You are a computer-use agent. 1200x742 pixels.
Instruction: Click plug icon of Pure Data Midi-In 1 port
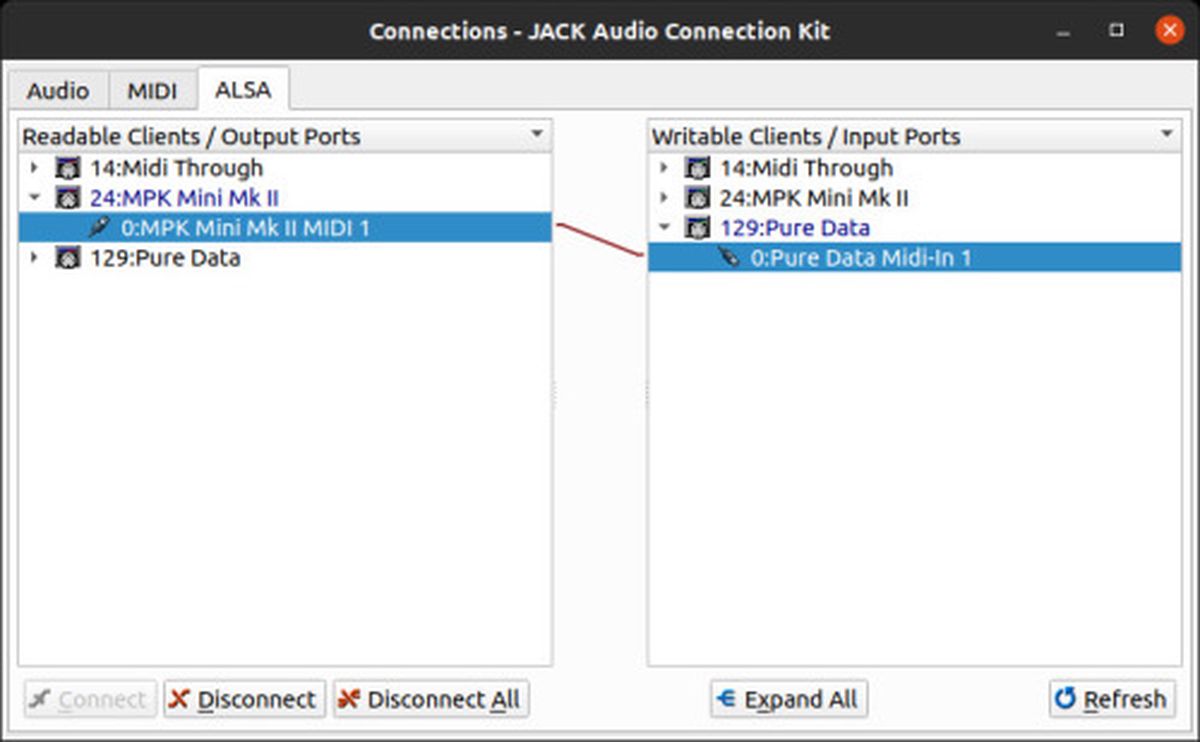[x=729, y=258]
